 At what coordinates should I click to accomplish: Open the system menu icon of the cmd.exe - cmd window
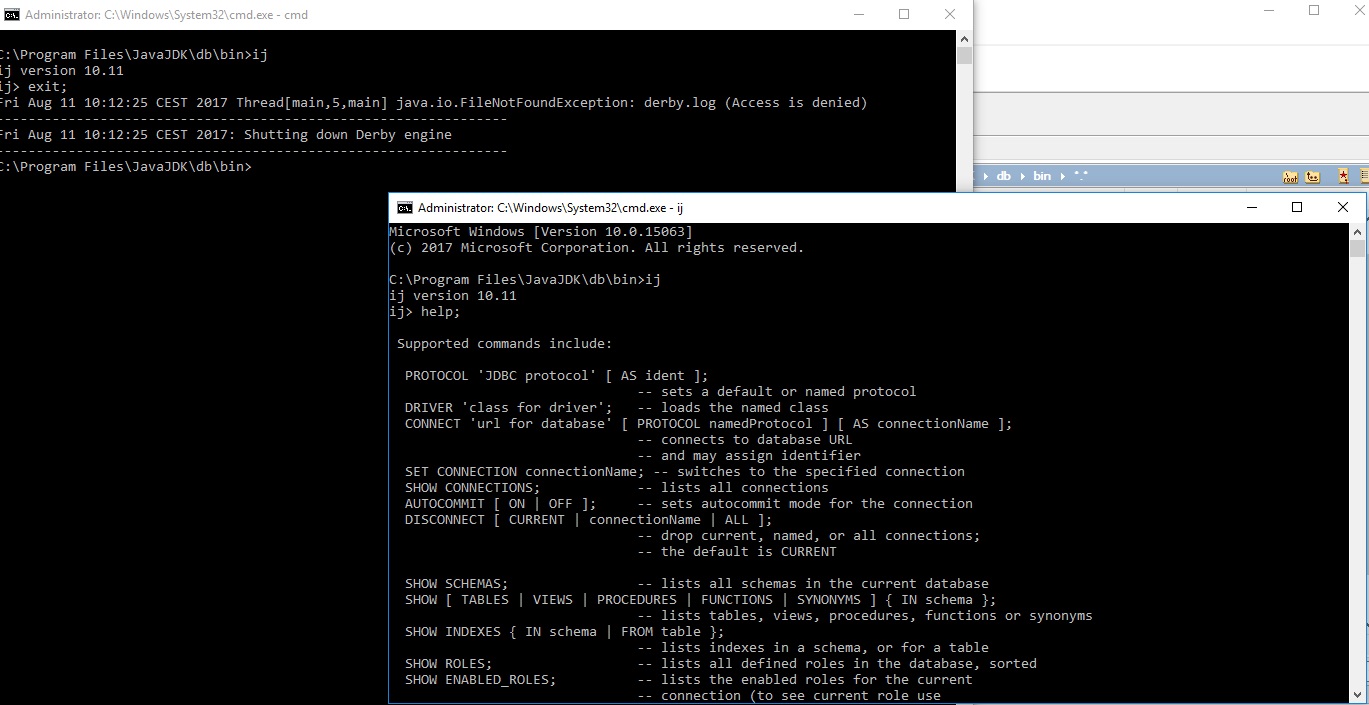click(x=10, y=15)
